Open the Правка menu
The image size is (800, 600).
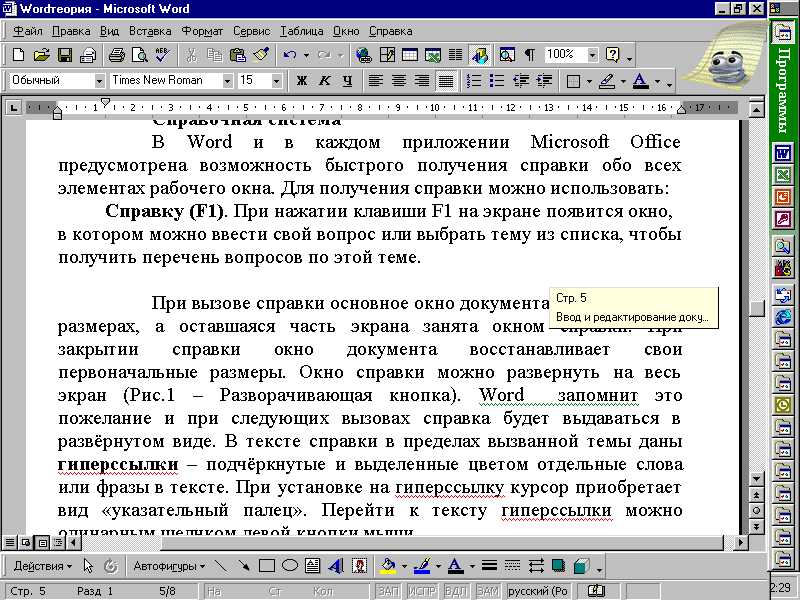click(x=71, y=31)
